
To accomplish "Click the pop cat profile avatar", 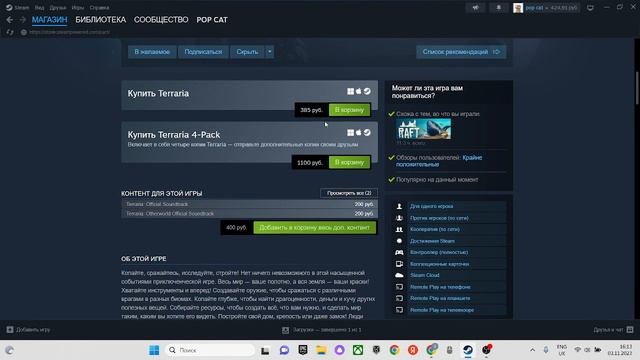I will pyautogui.click(x=518, y=8).
